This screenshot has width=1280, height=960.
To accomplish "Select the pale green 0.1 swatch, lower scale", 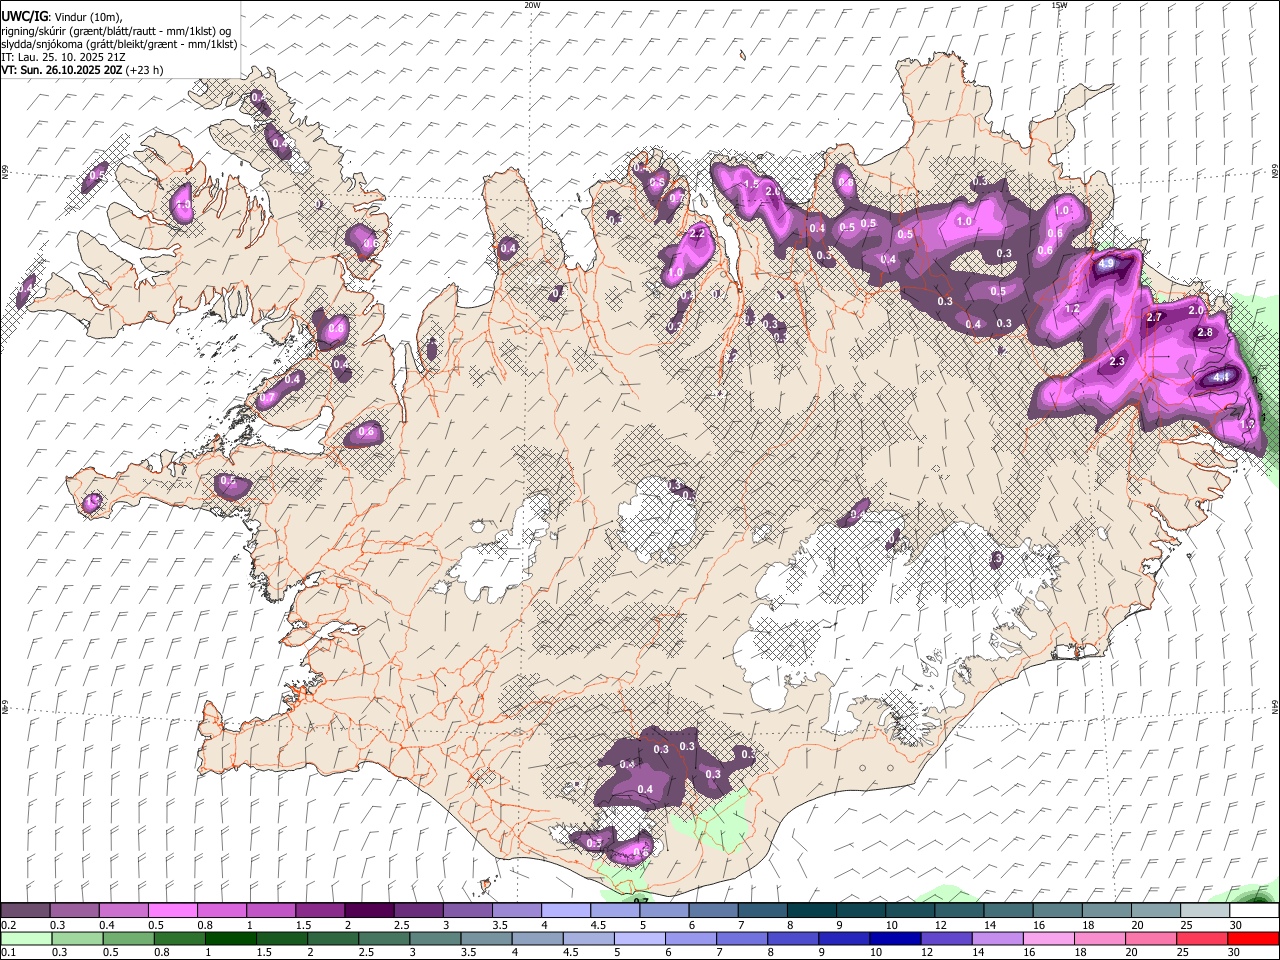I will point(26,938).
